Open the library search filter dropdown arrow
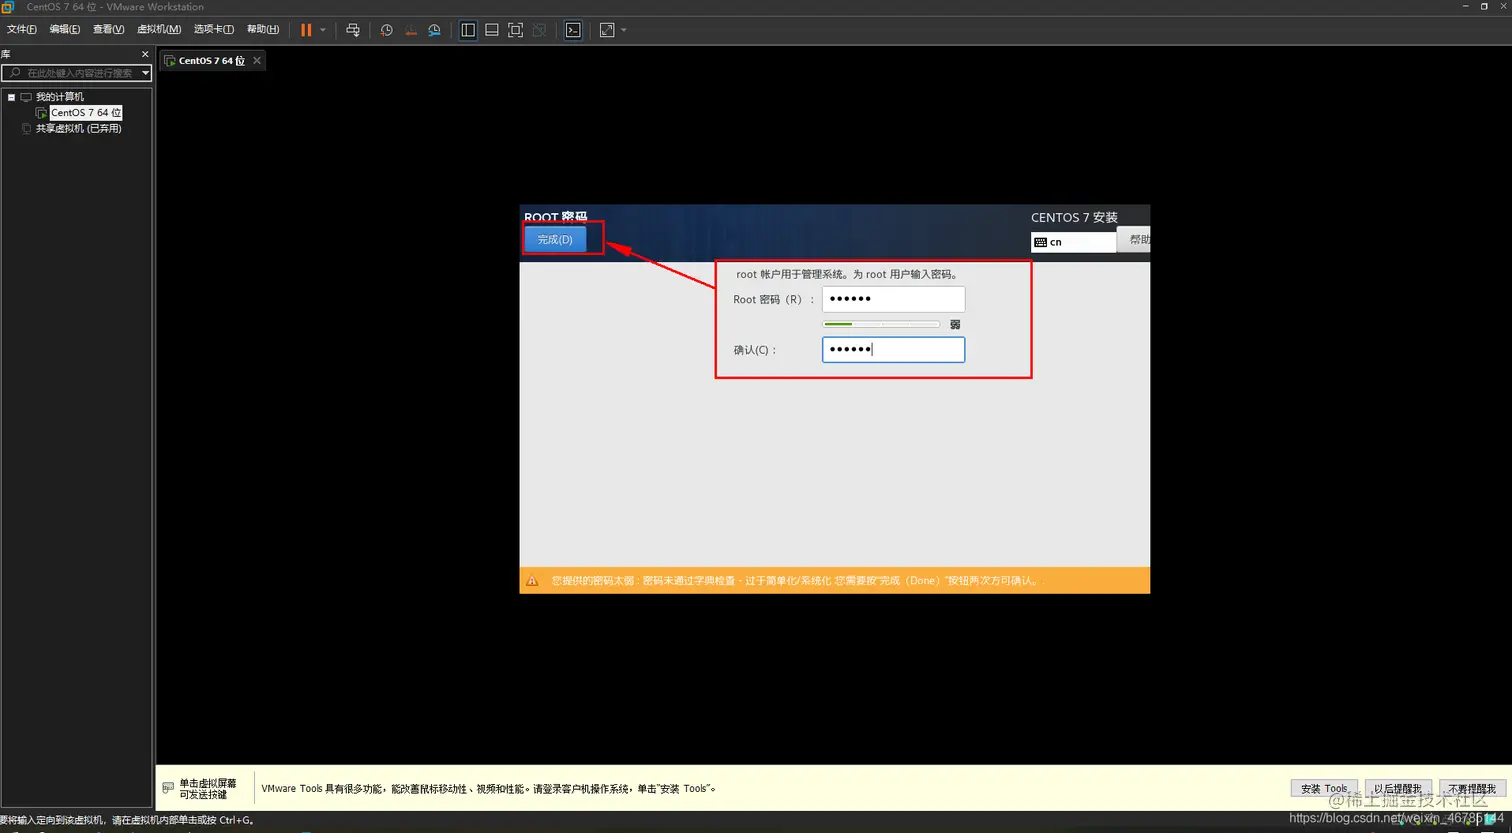The image size is (1512, 833). 145,73
